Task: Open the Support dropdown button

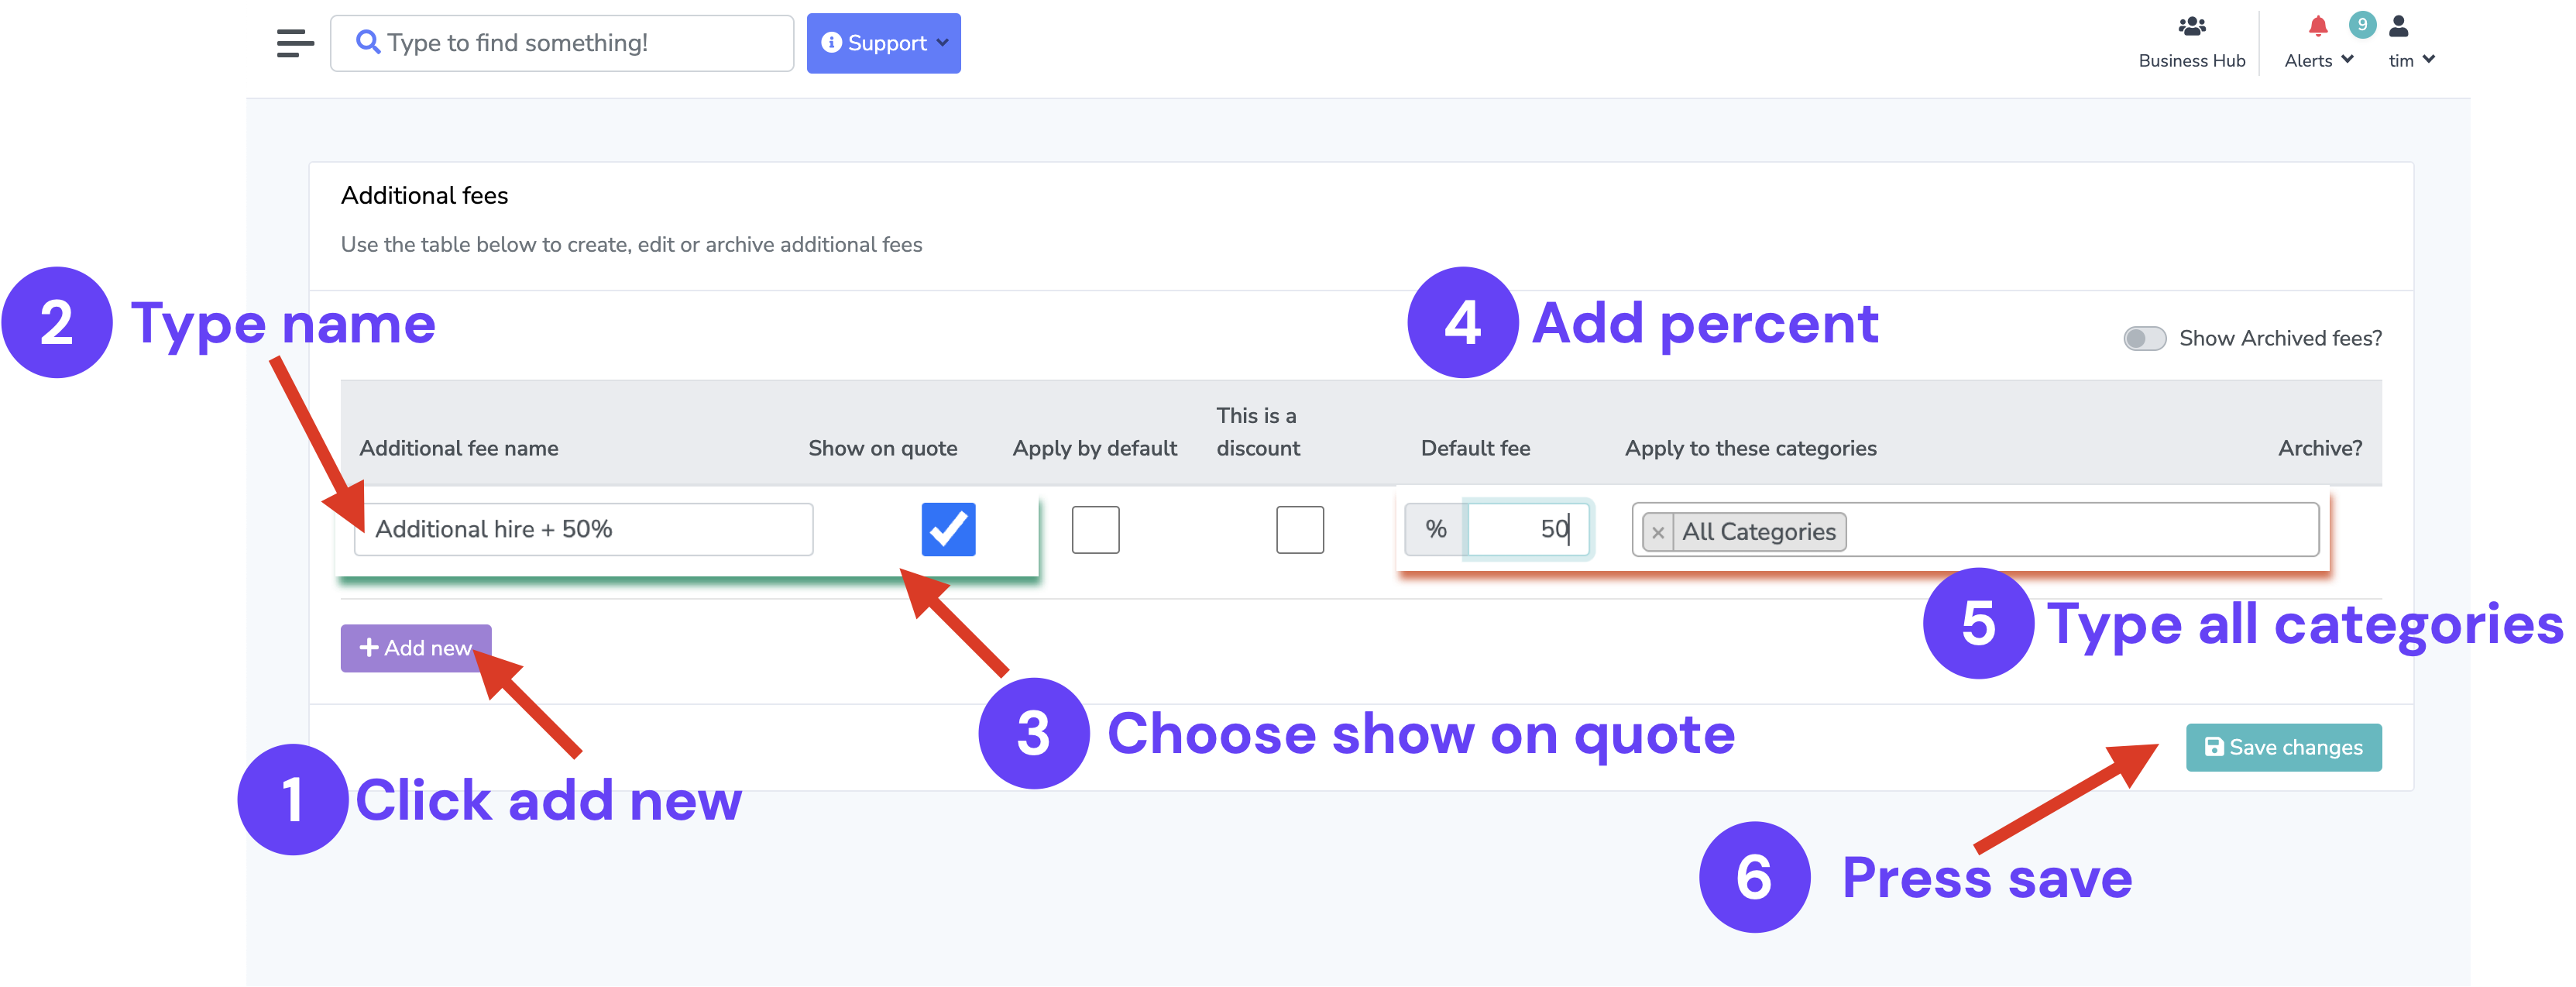Action: tap(883, 43)
